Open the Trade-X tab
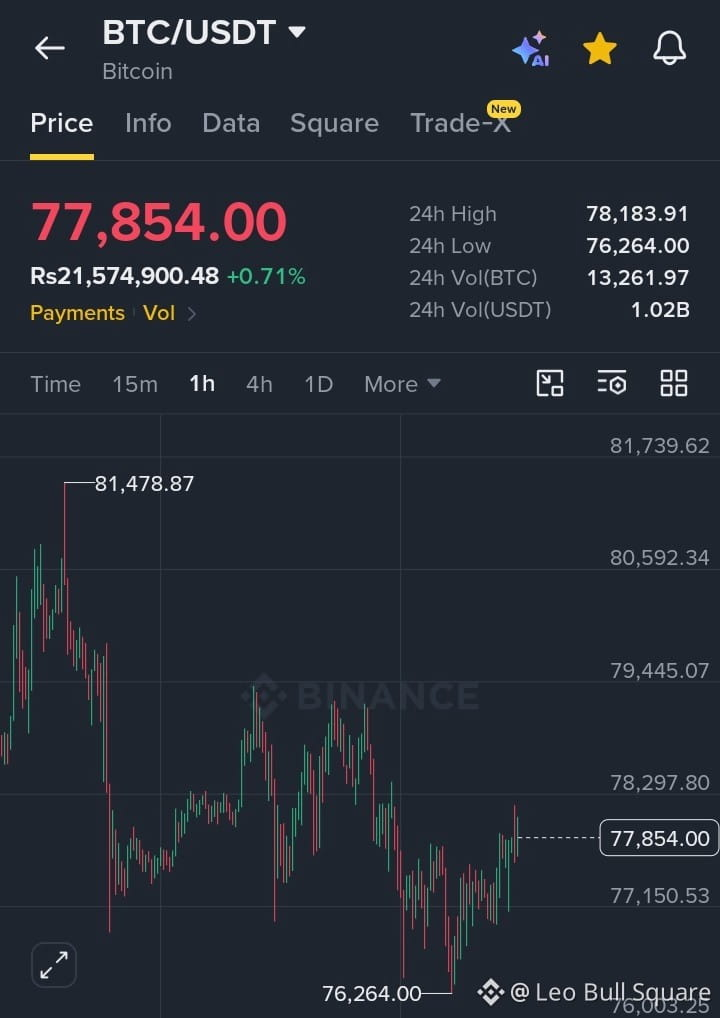The height and width of the screenshot is (1018, 720). pos(461,123)
